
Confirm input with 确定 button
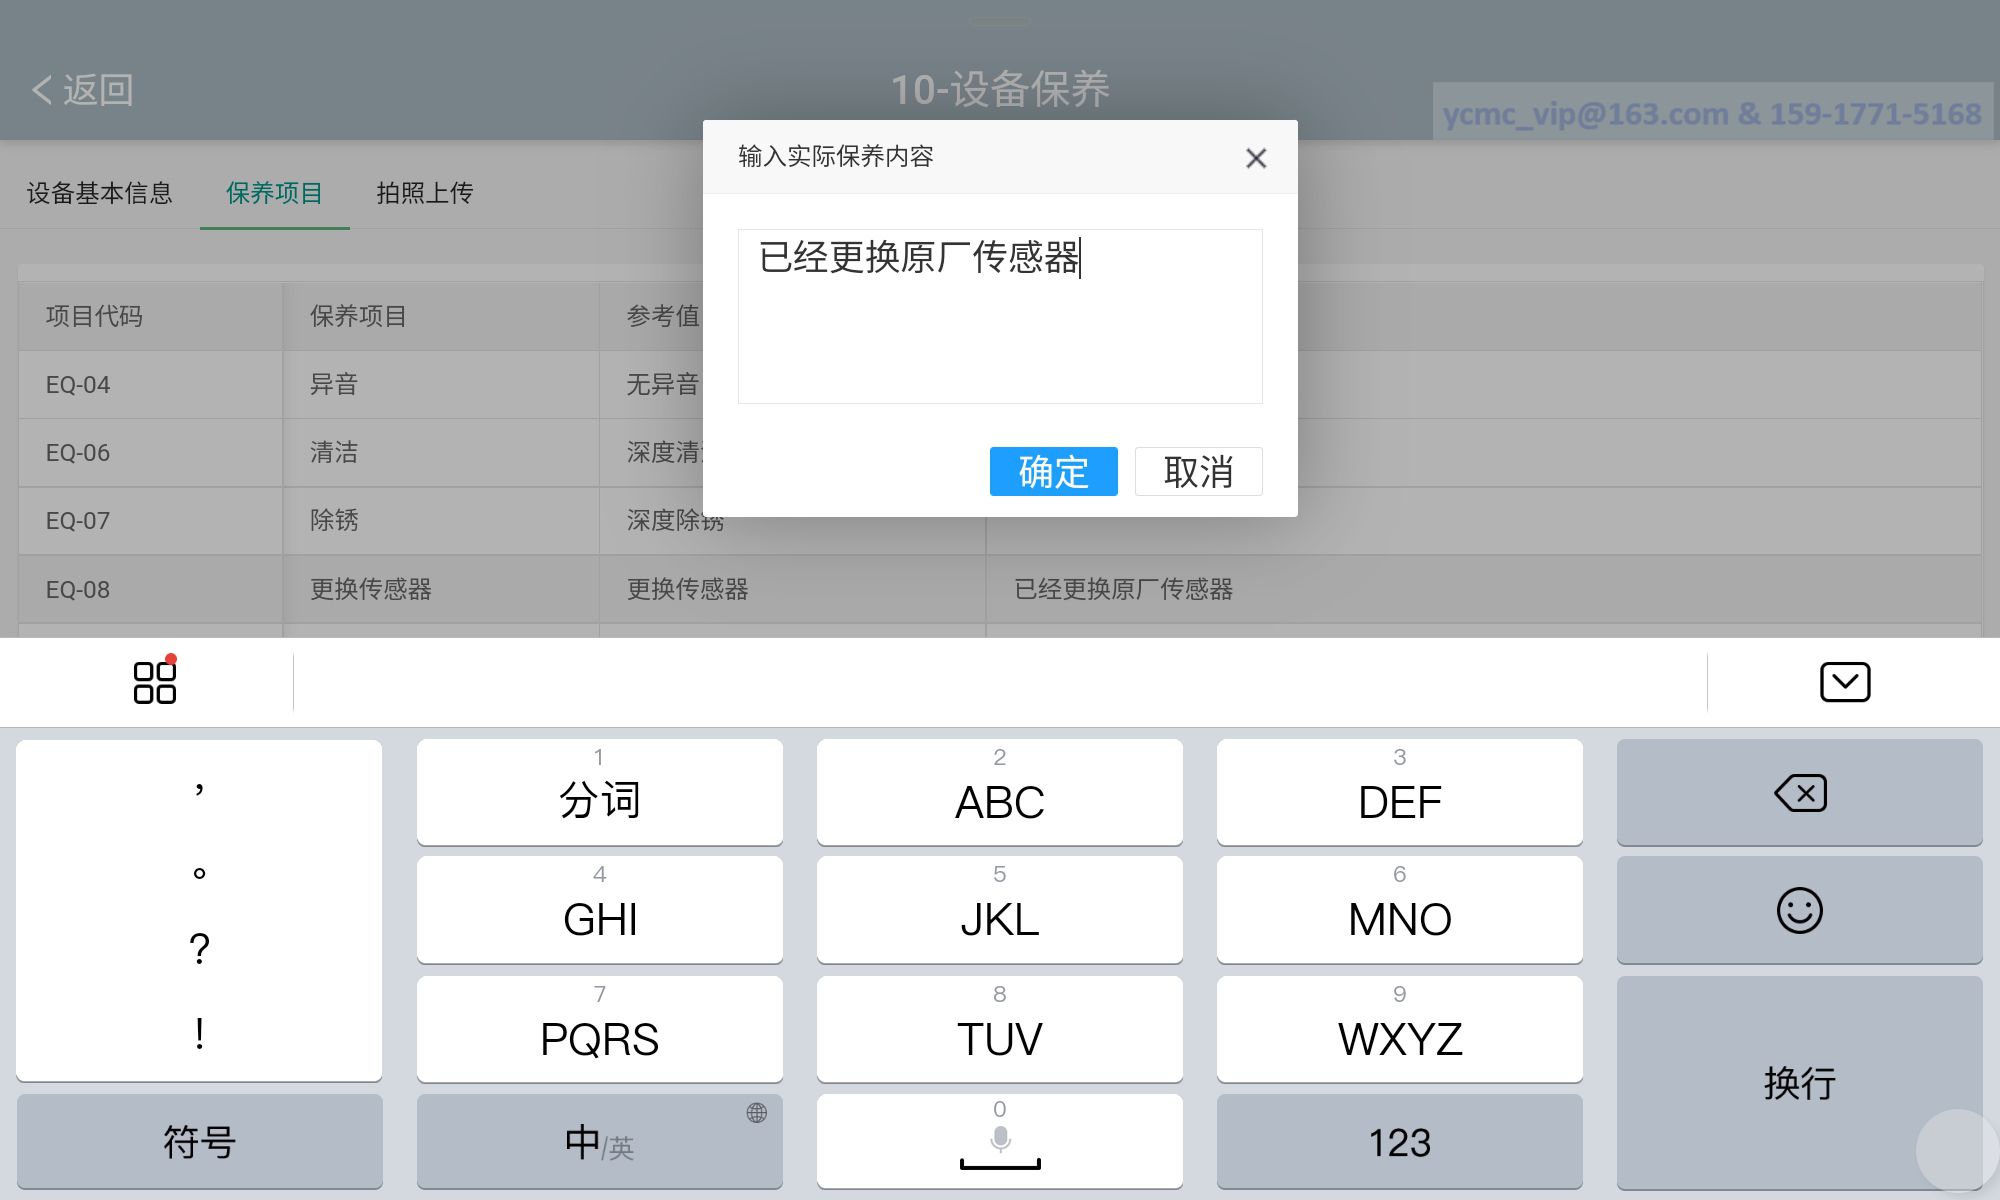pyautogui.click(x=1053, y=471)
